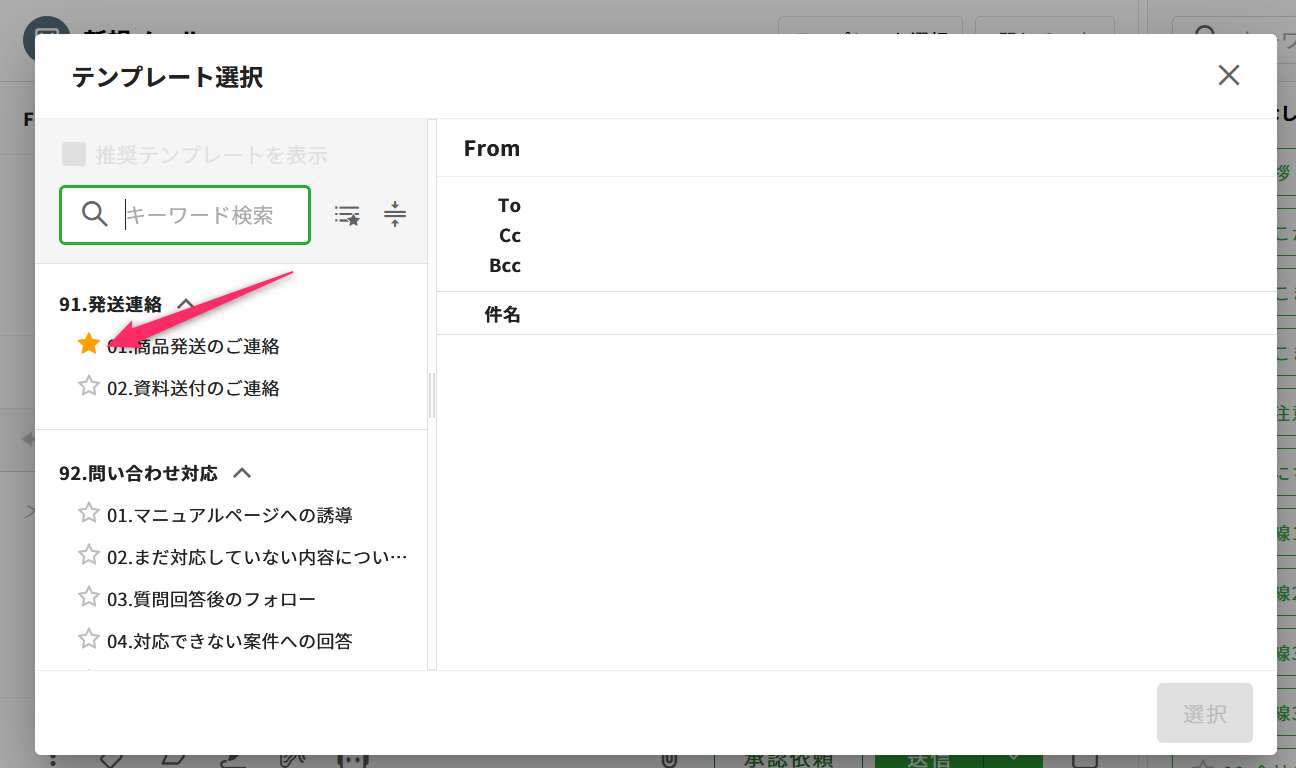Pick template 04.対応できない案件への回答
The width and height of the screenshot is (1296, 768).
pyautogui.click(x=229, y=641)
